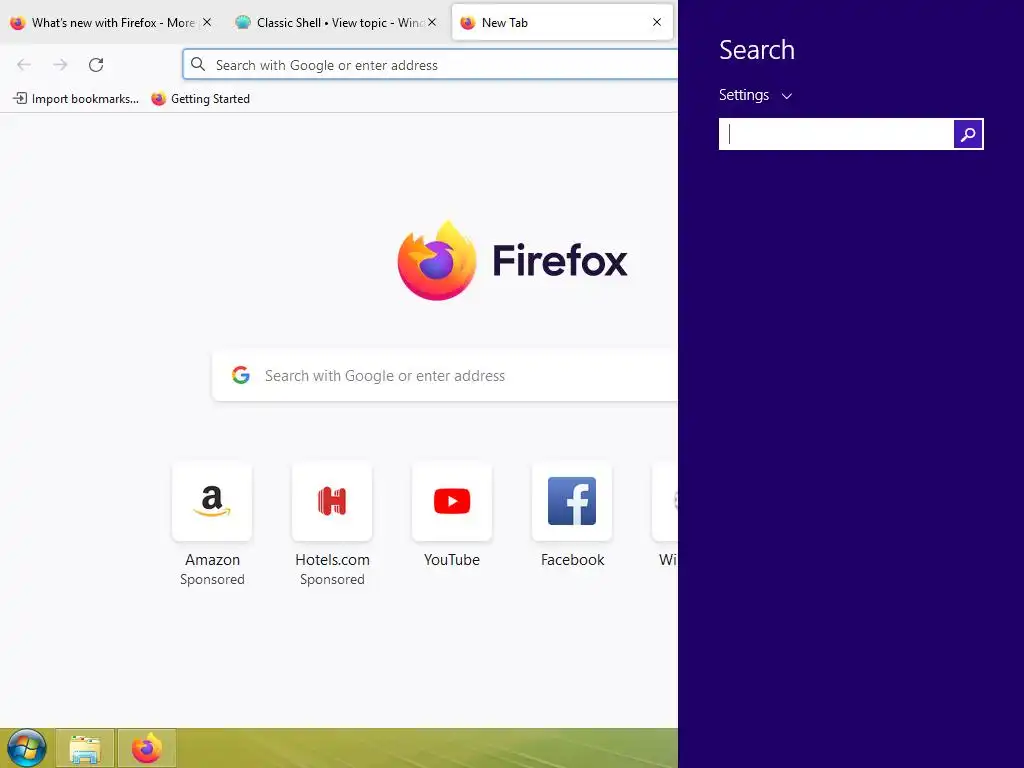Click the YouTube label under its tile

pos(452,560)
